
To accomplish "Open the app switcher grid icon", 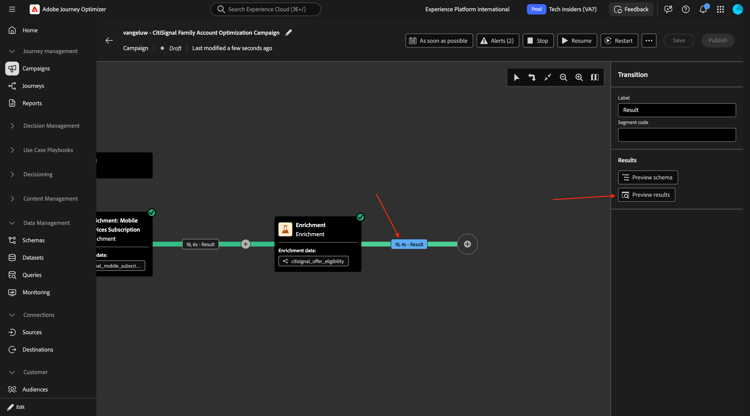I will (720, 9).
